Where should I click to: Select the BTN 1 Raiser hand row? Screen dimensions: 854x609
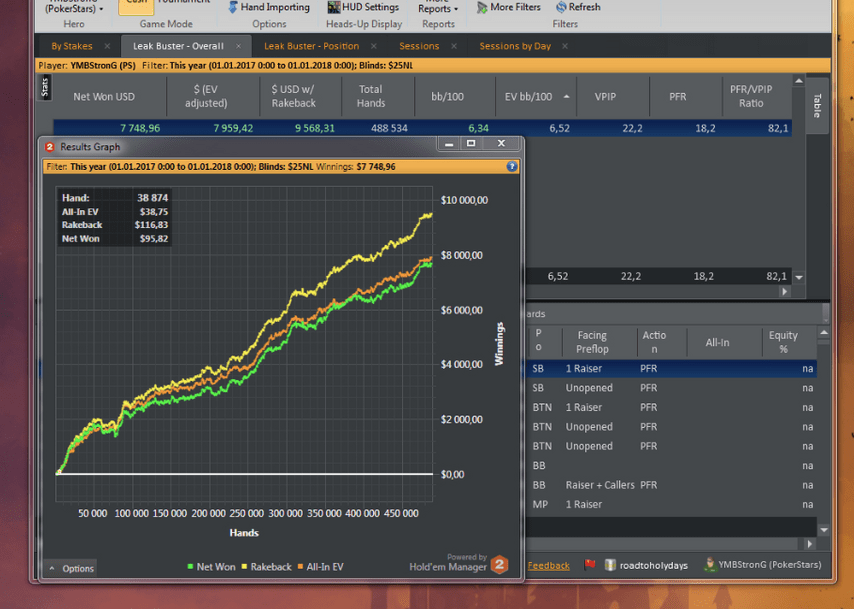coord(672,407)
